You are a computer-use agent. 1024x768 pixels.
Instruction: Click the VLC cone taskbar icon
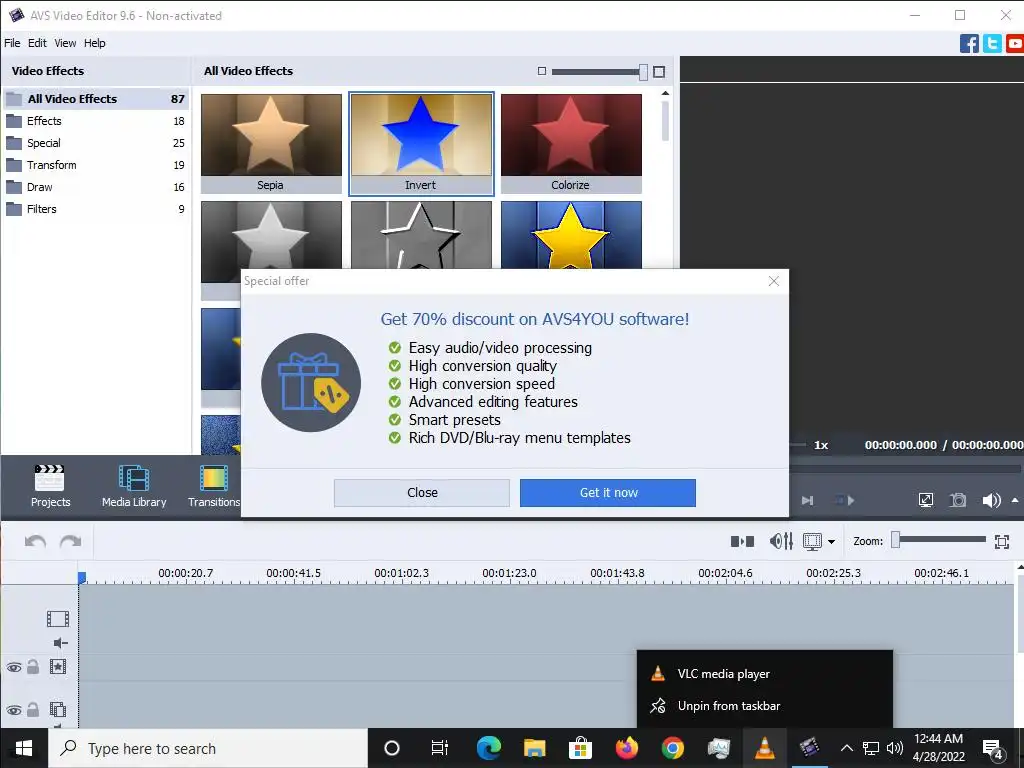[764, 748]
